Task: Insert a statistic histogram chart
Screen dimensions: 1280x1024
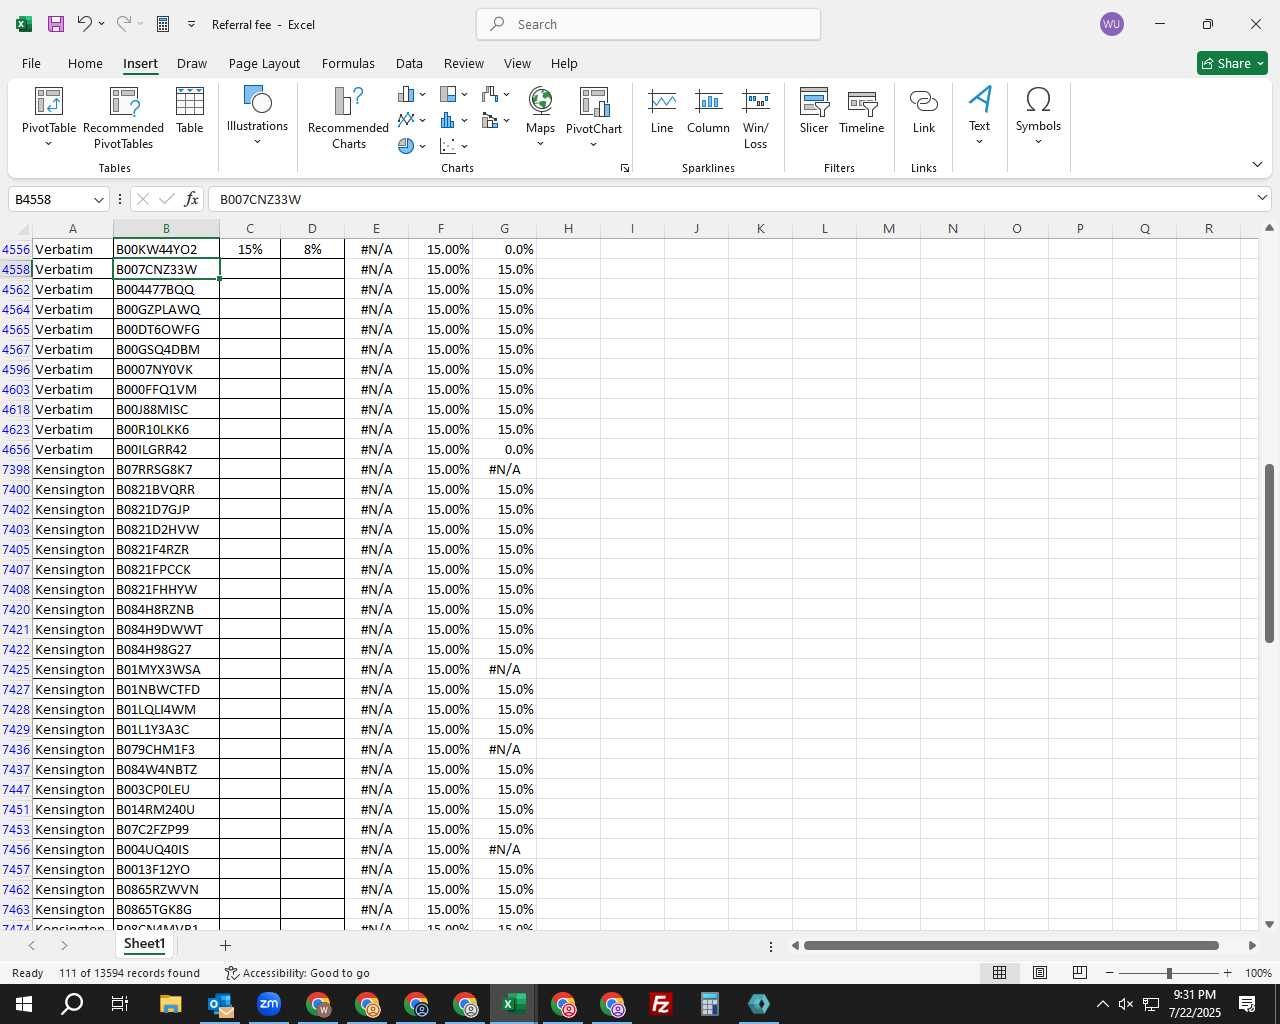Action: (454, 120)
